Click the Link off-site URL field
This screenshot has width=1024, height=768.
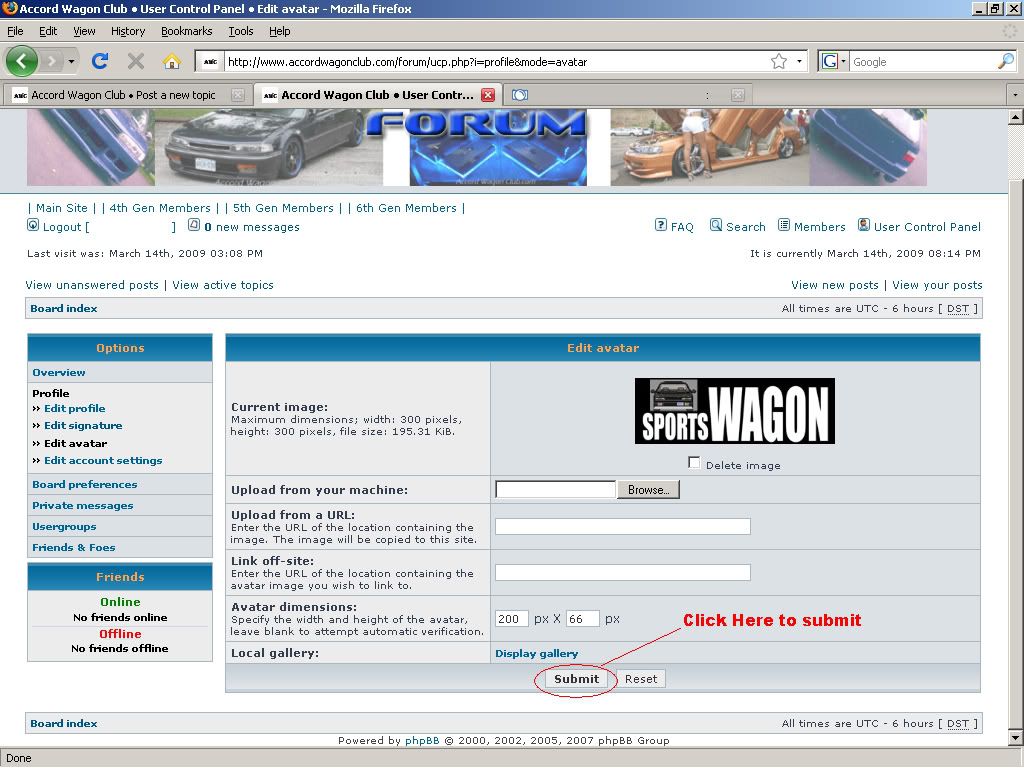[623, 573]
